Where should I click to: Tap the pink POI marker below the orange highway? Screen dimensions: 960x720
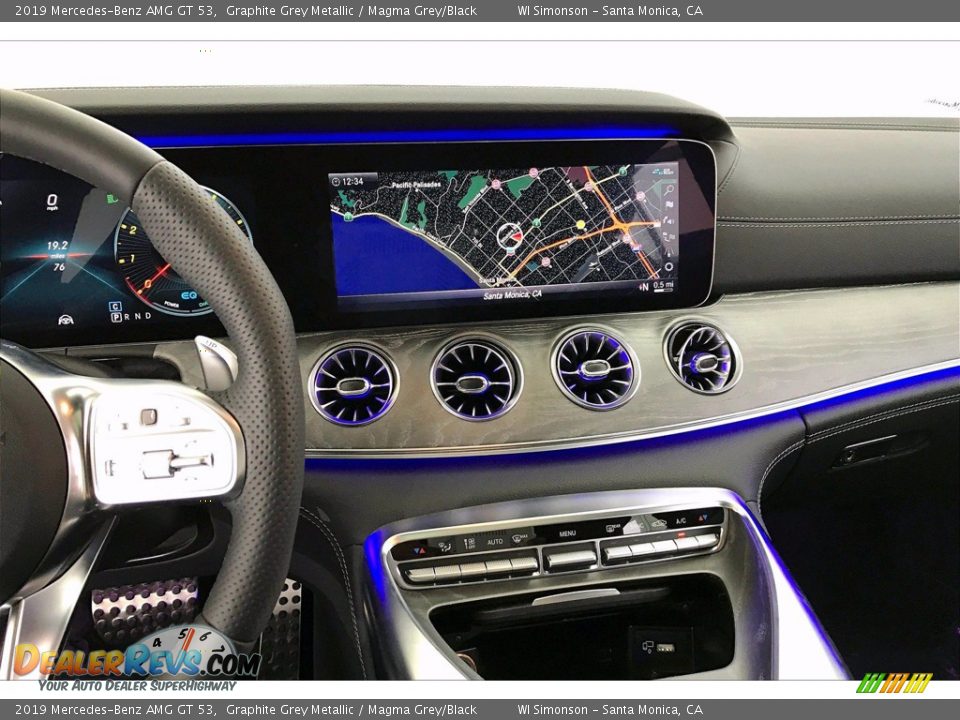[546, 261]
